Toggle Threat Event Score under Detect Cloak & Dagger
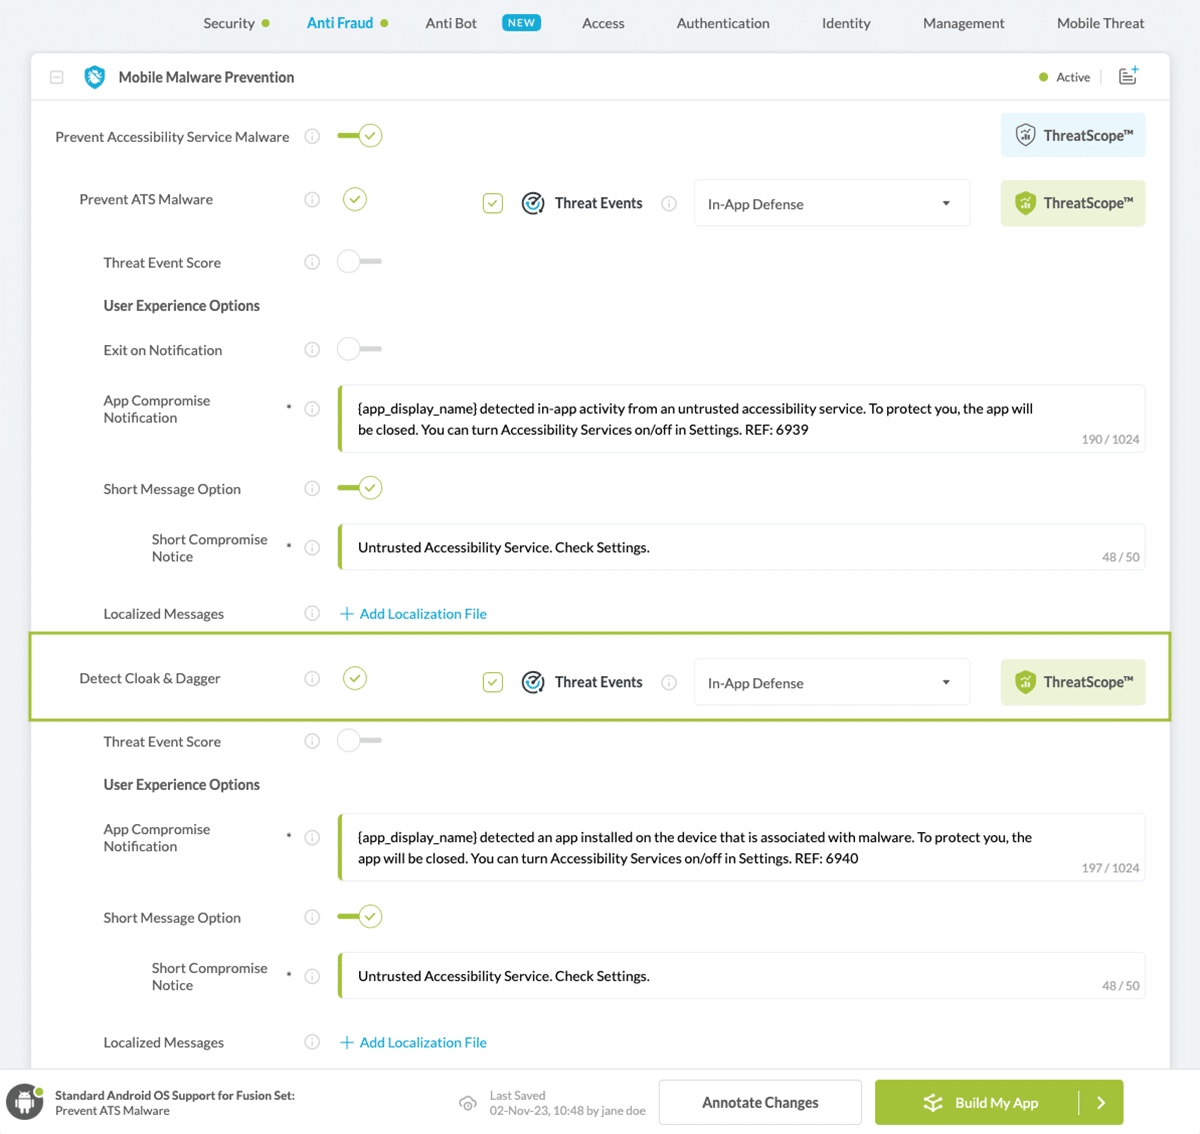The height and width of the screenshot is (1134, 1200). (x=359, y=741)
